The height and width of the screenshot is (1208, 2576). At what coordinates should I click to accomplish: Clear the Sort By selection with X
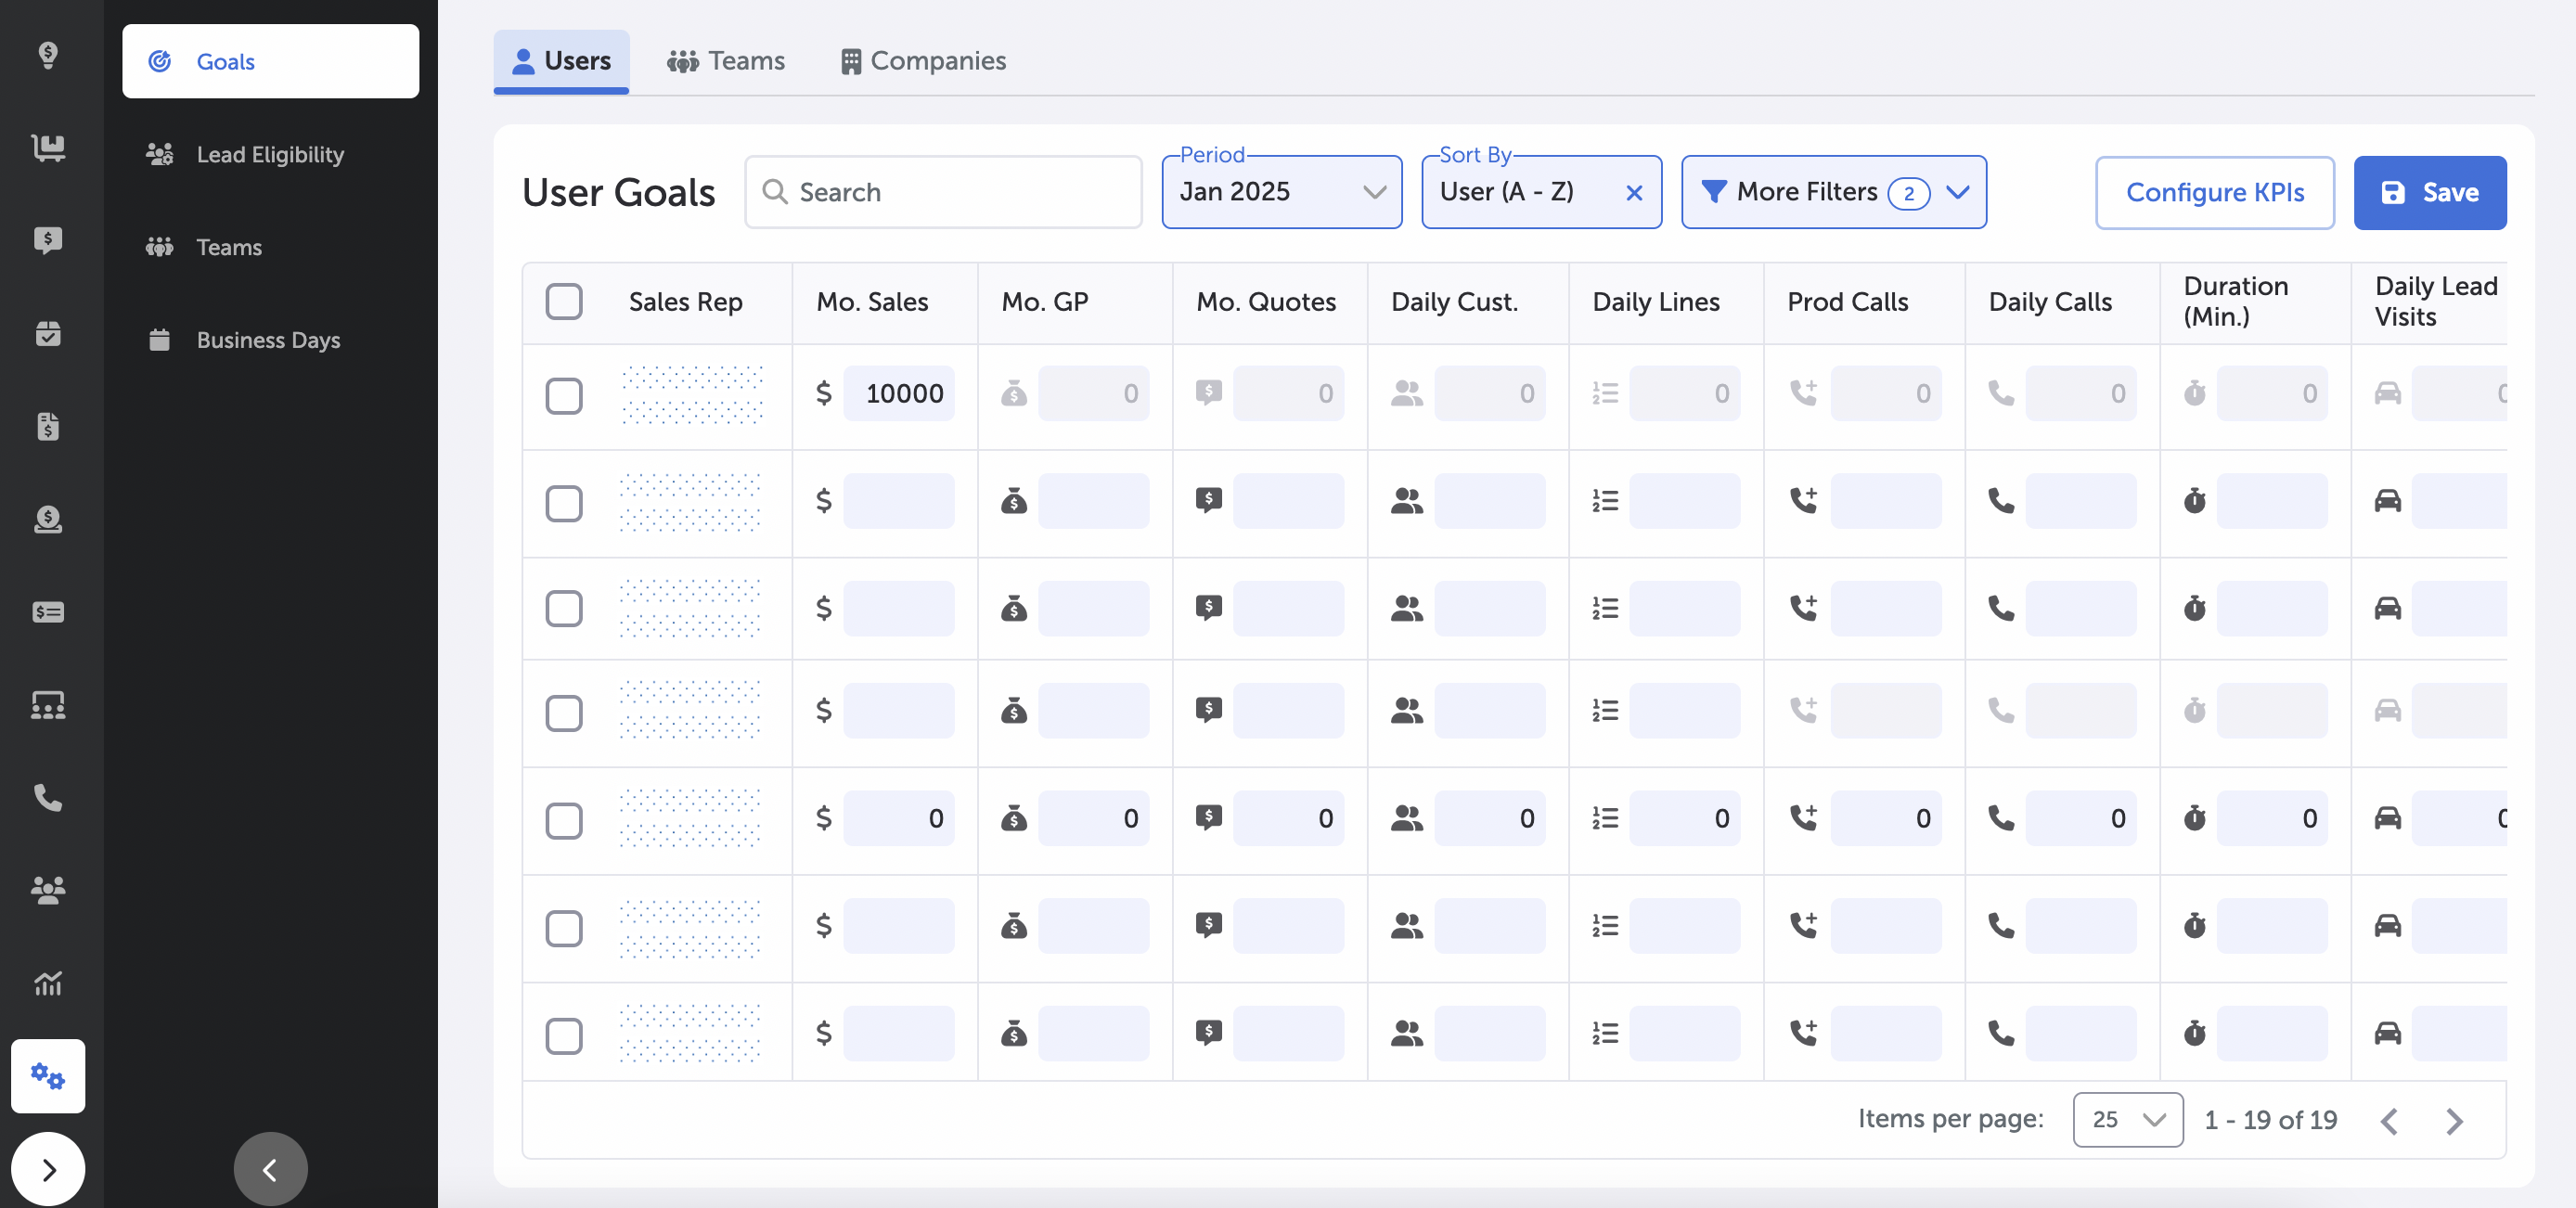[1634, 192]
